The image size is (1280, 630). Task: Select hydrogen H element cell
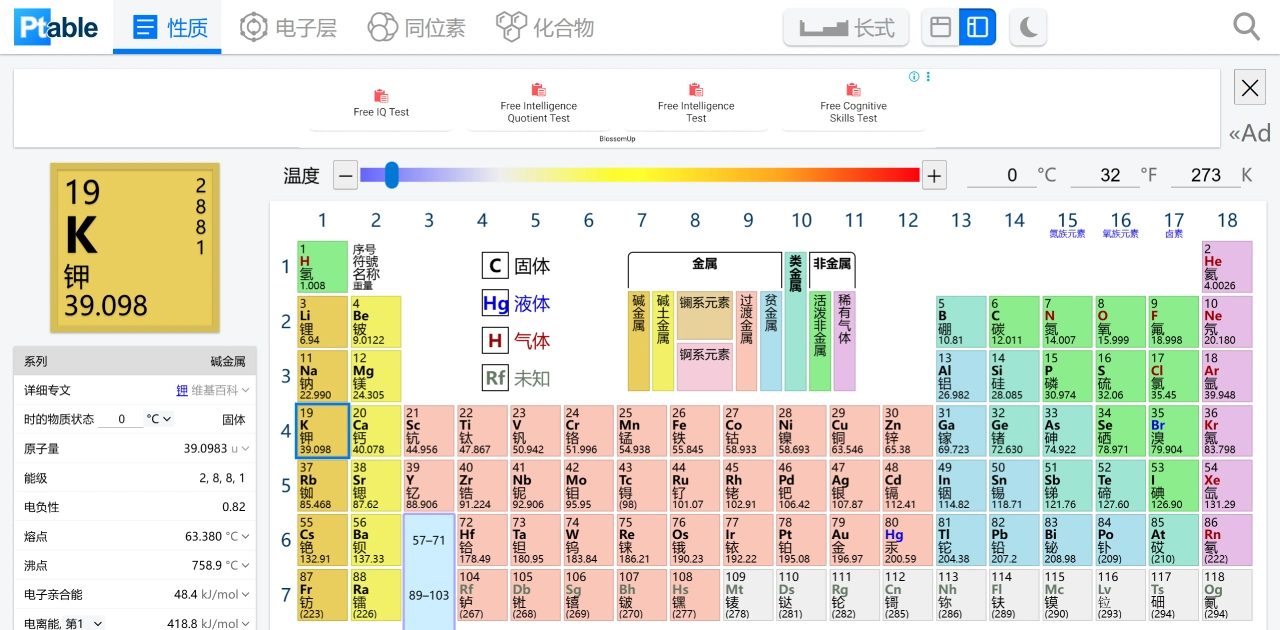(x=322, y=266)
